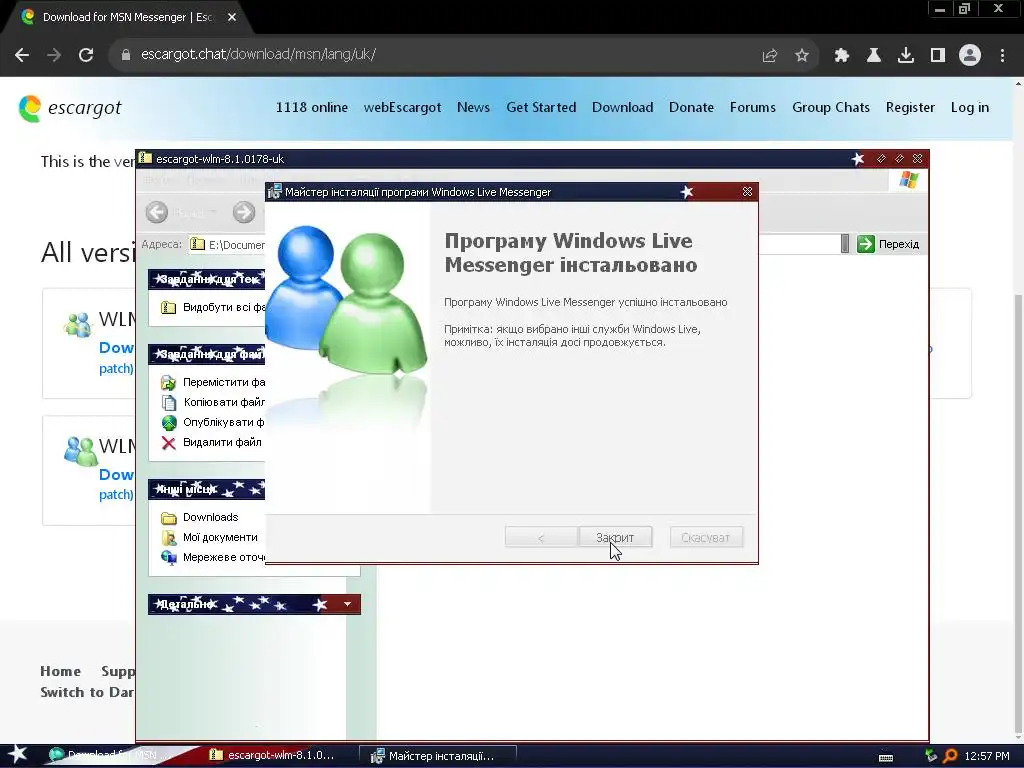Click the Перехід go arrow icon

[865, 244]
